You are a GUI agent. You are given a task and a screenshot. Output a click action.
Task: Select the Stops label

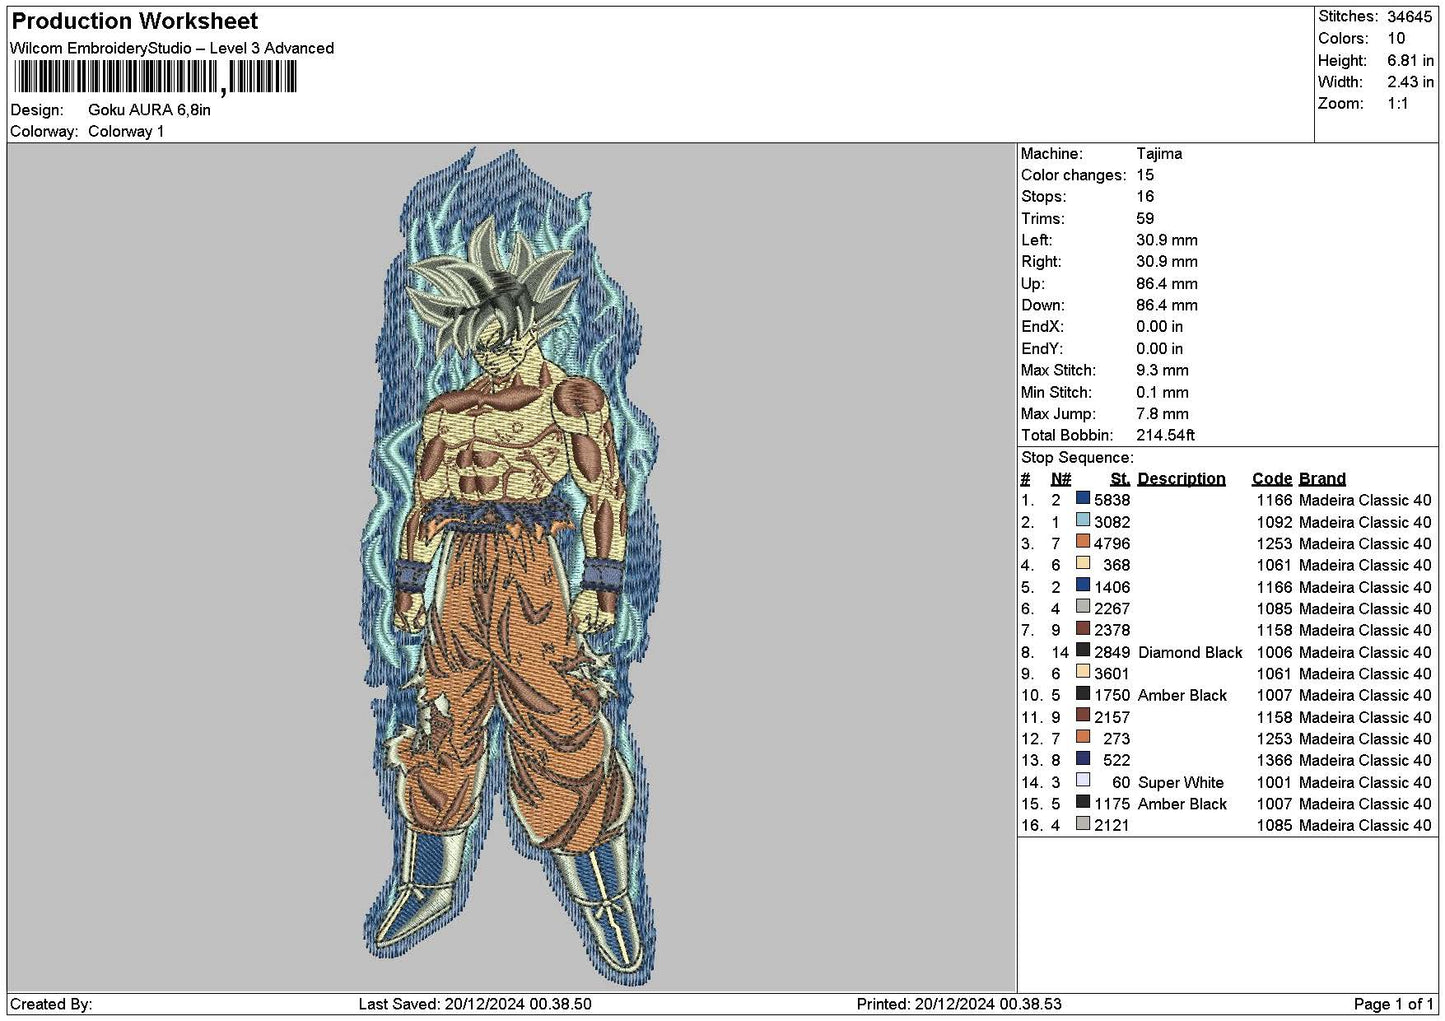[1044, 197]
